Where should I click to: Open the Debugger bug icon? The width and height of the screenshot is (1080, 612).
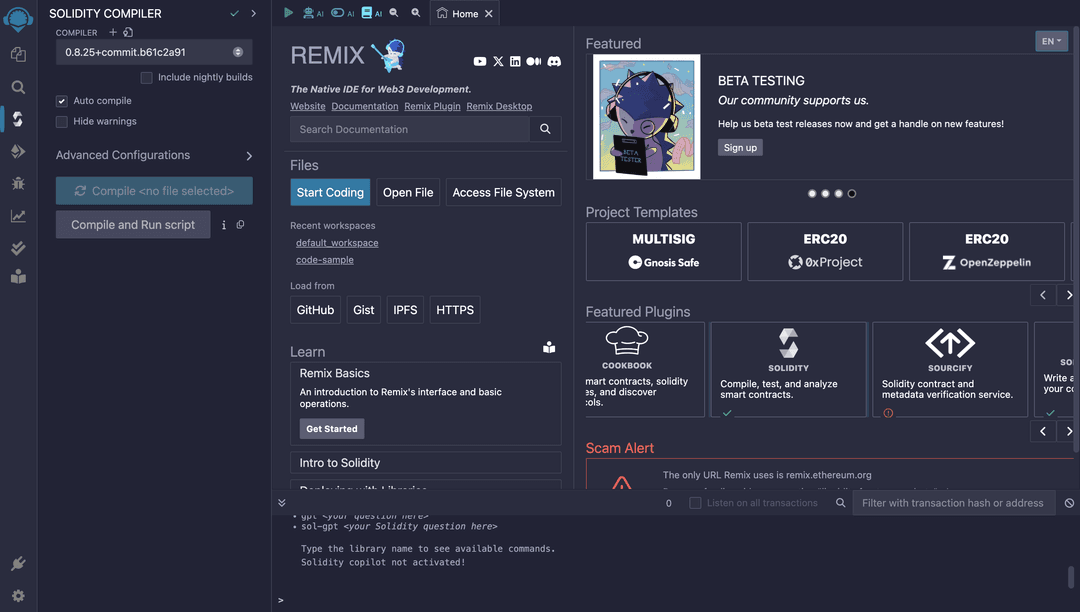[x=19, y=183]
